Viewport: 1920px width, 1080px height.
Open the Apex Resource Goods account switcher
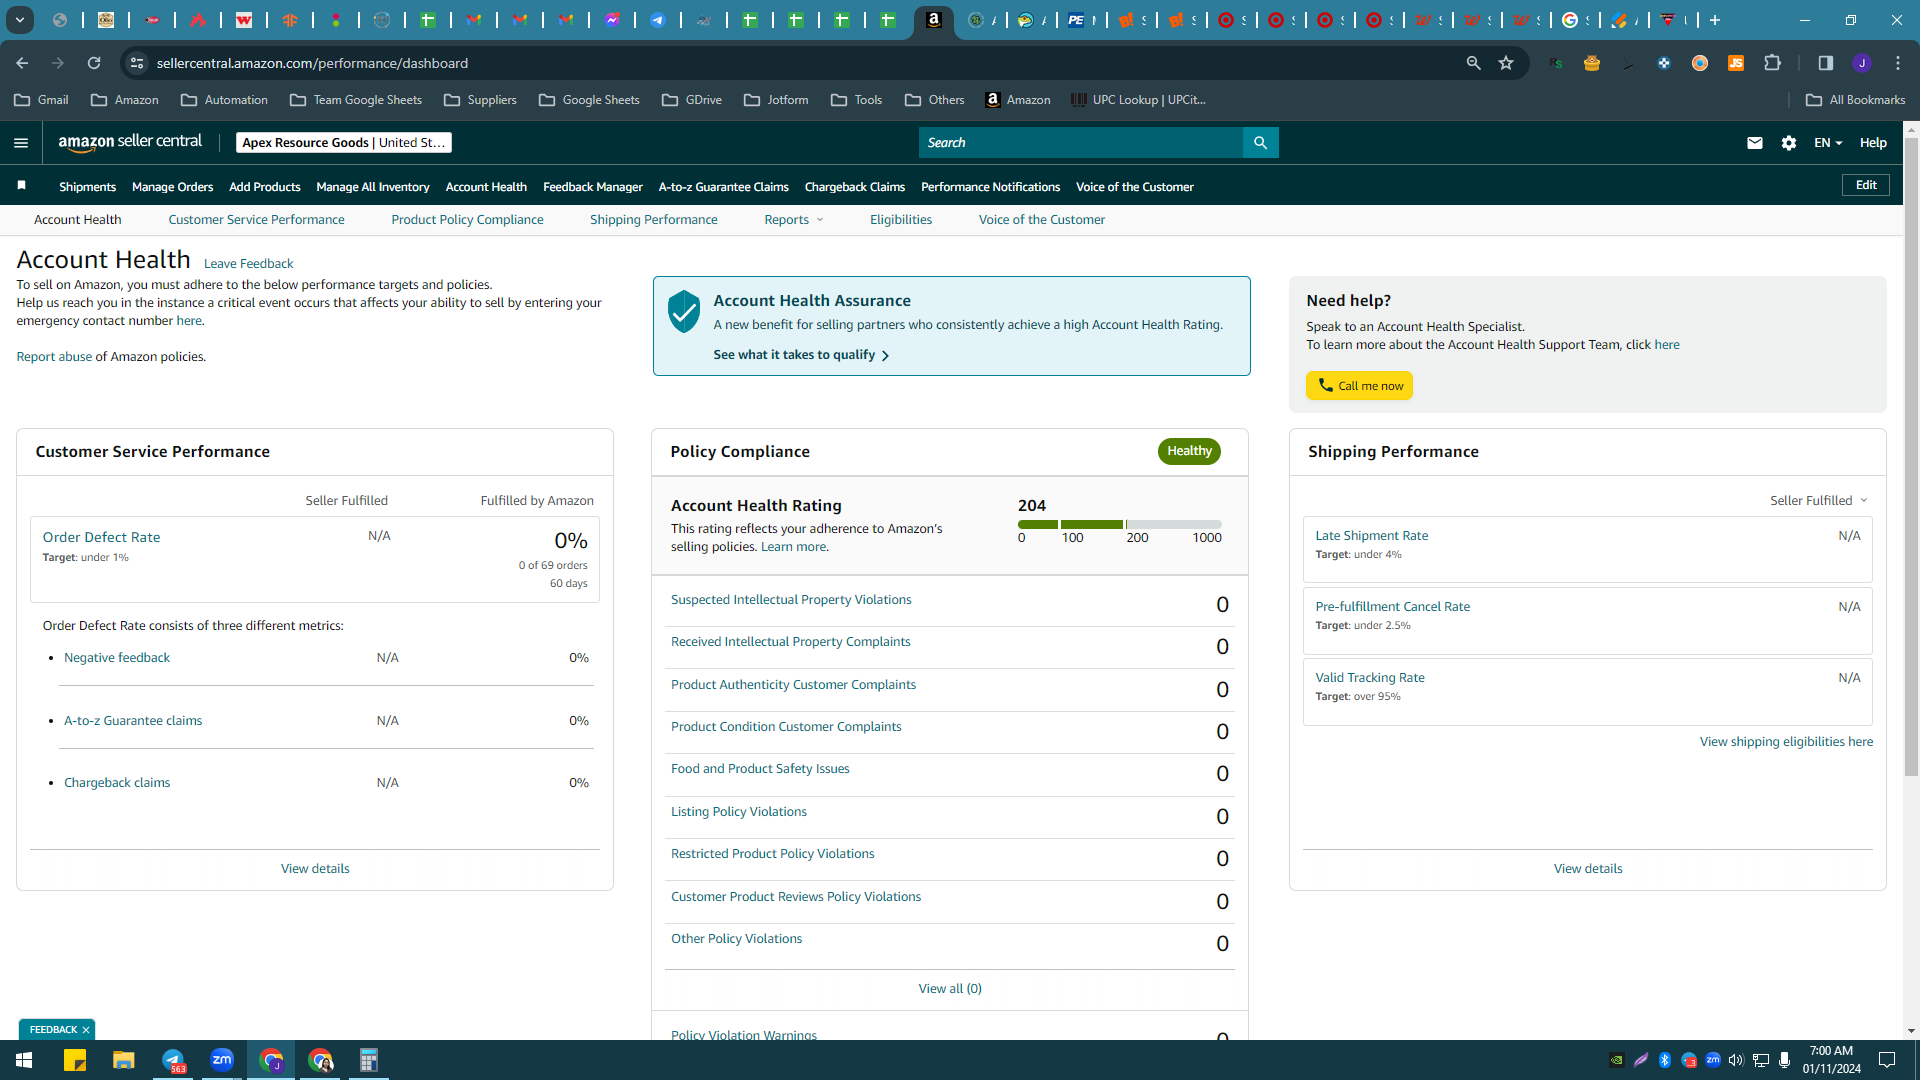[344, 143]
